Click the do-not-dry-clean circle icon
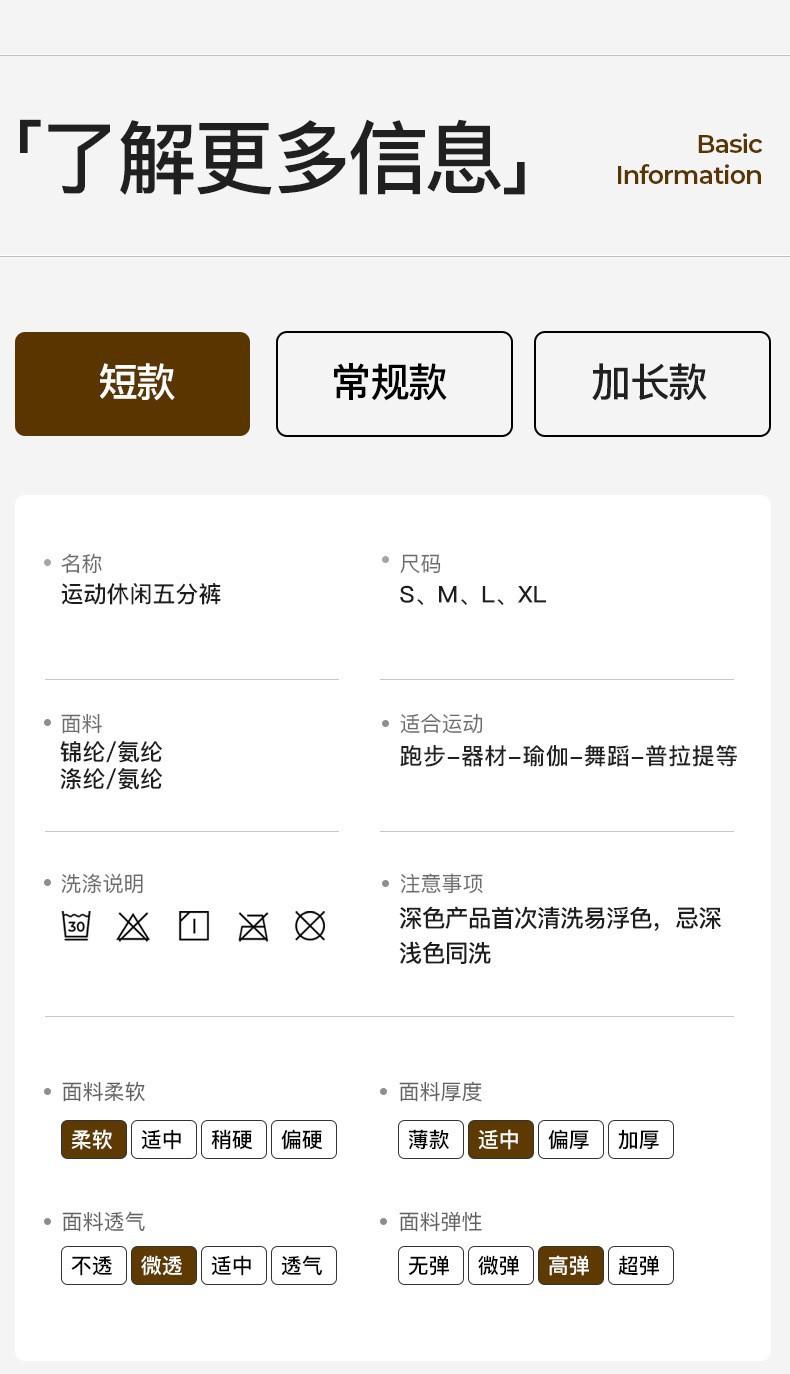This screenshot has width=790, height=1374. (310, 926)
